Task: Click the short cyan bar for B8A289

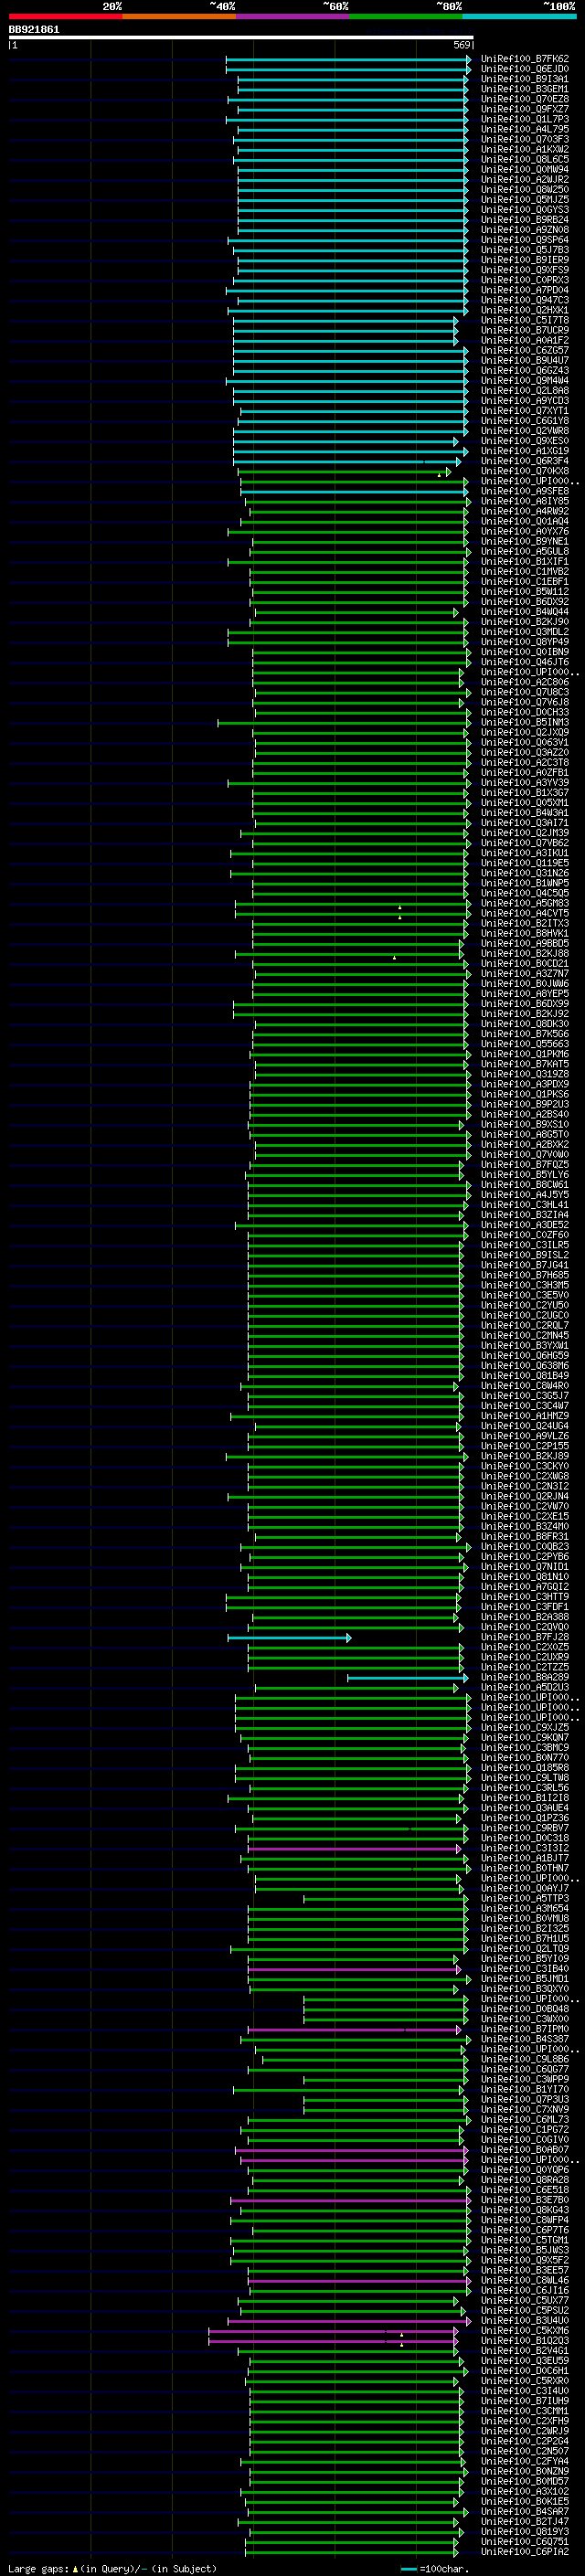Action: pos(408,1678)
